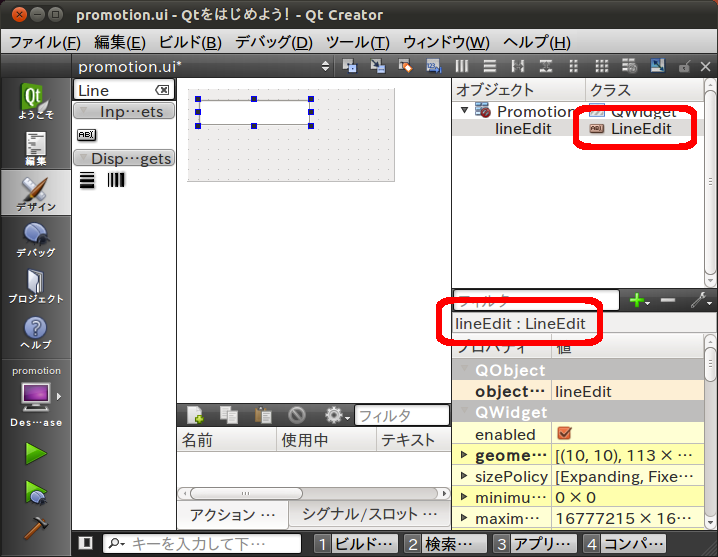Toggle the sidebar visibility button in status bar
This screenshot has width=718, height=557.
(86, 543)
